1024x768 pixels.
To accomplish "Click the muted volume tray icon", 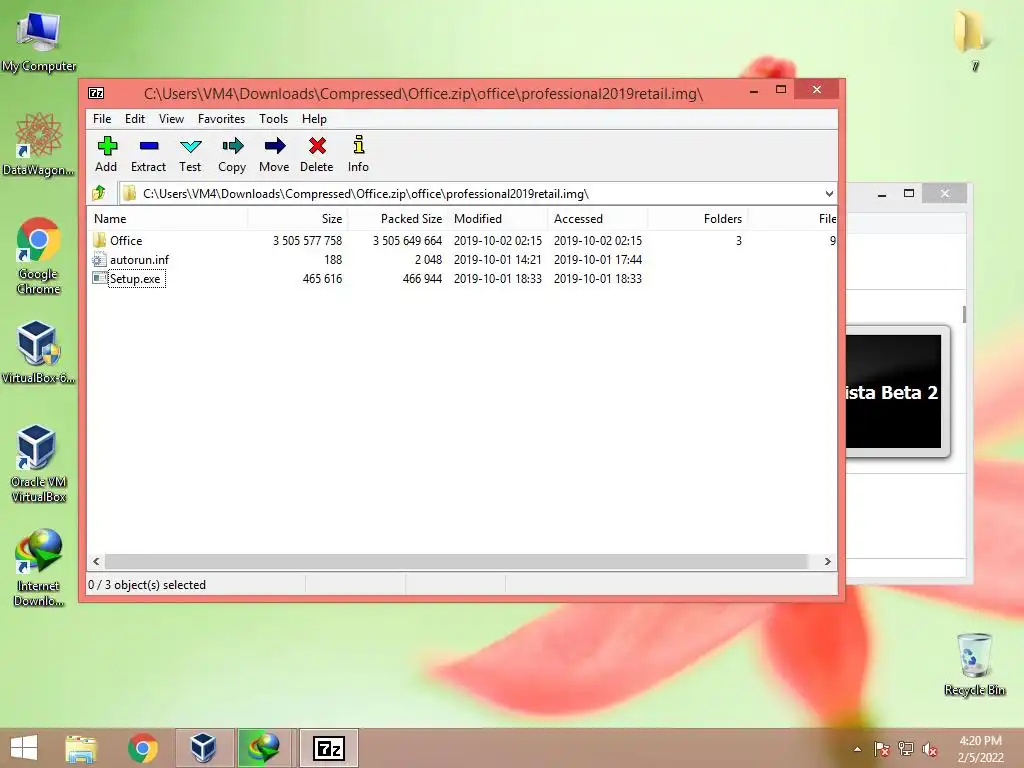I will pyautogui.click(x=930, y=749).
